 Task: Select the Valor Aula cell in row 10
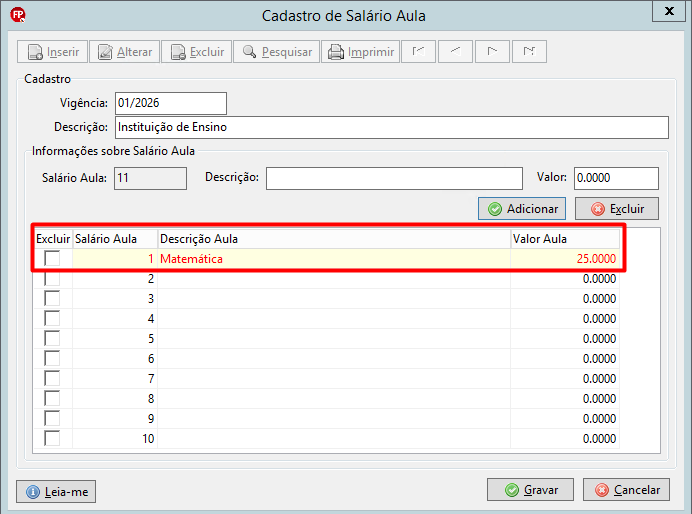[565, 439]
